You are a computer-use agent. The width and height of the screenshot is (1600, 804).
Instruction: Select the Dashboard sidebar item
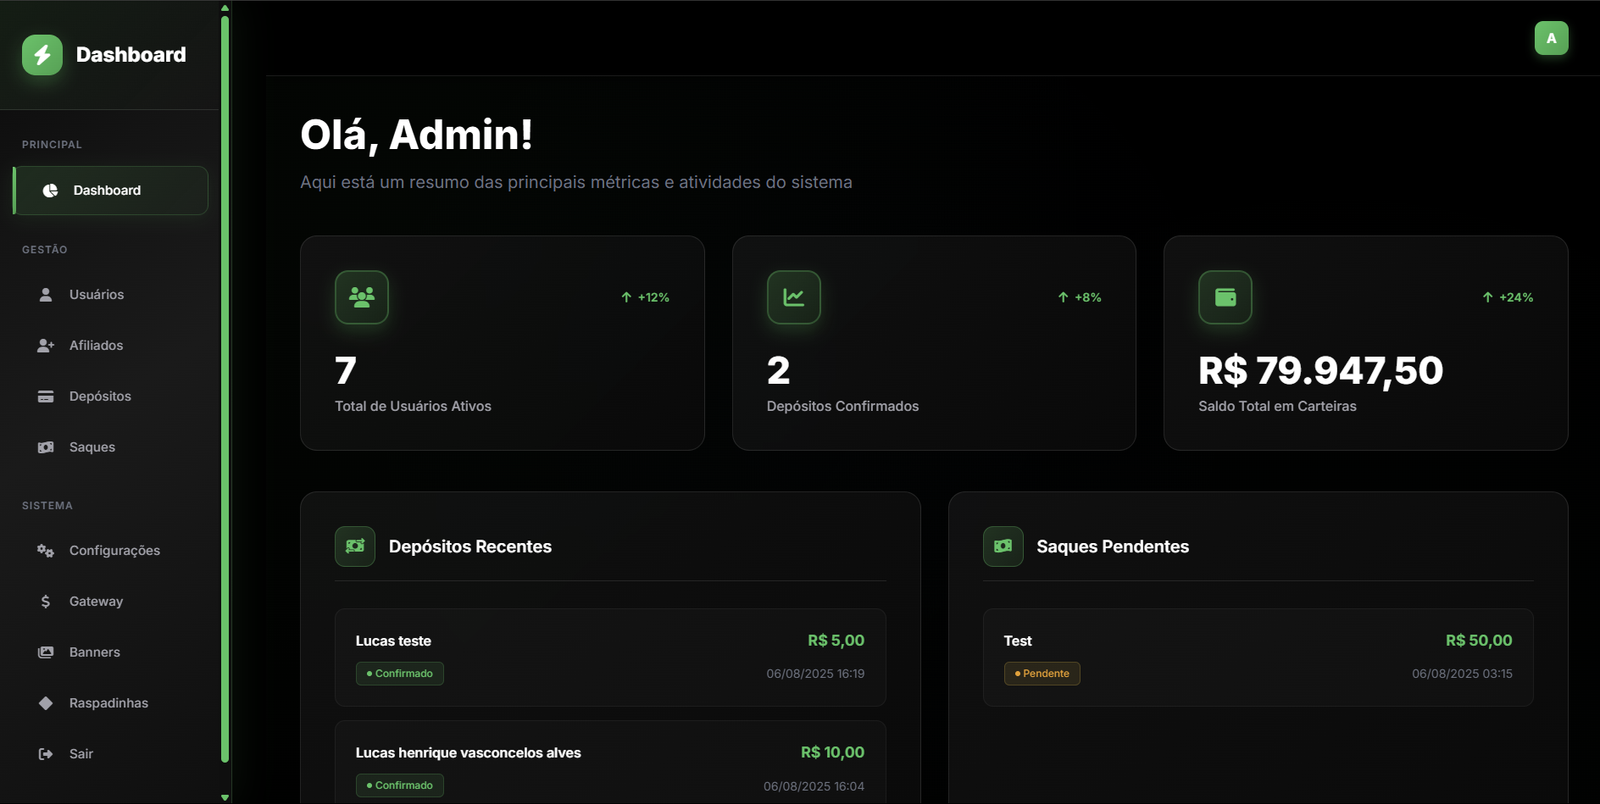click(107, 191)
